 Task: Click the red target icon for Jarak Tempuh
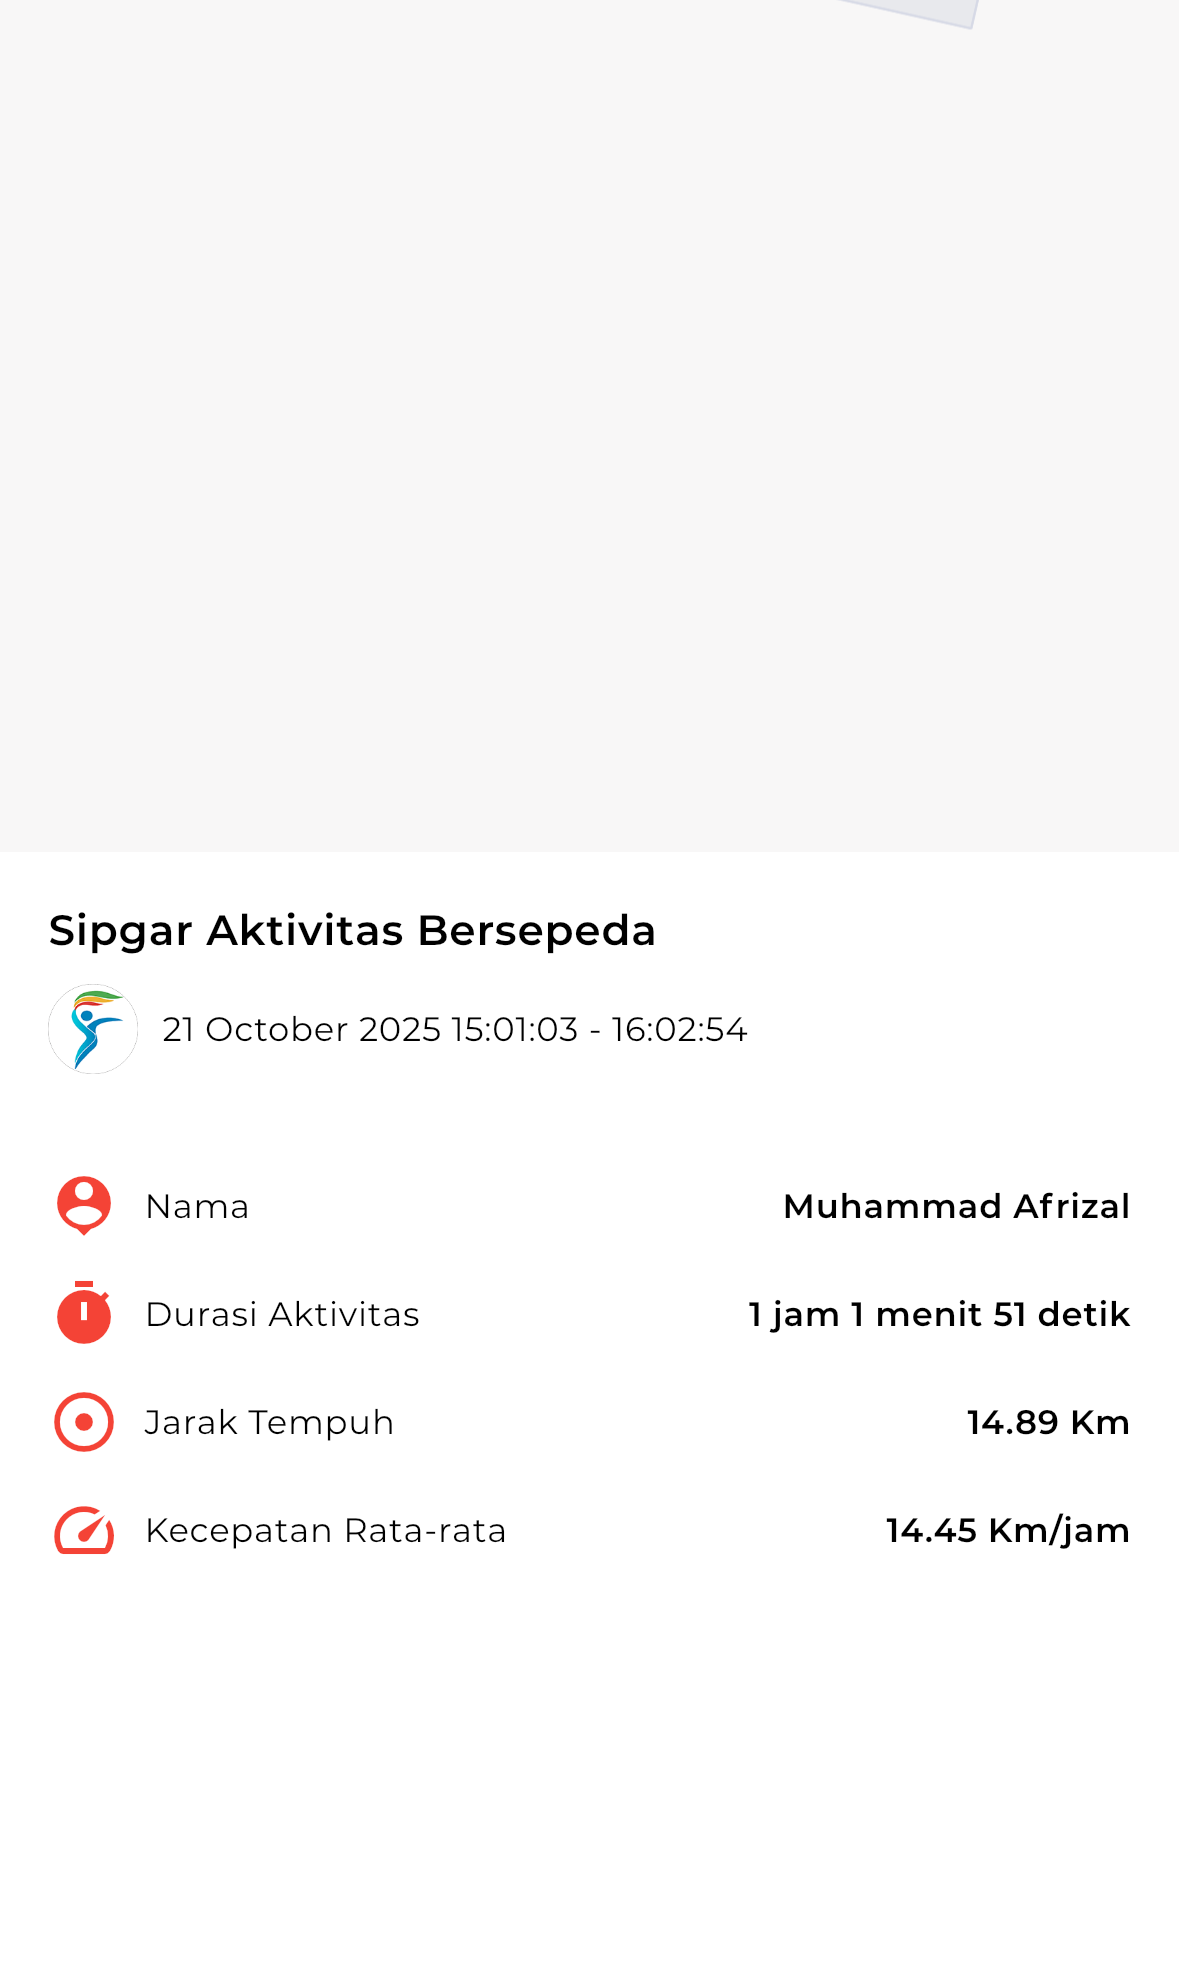pyautogui.click(x=84, y=1421)
